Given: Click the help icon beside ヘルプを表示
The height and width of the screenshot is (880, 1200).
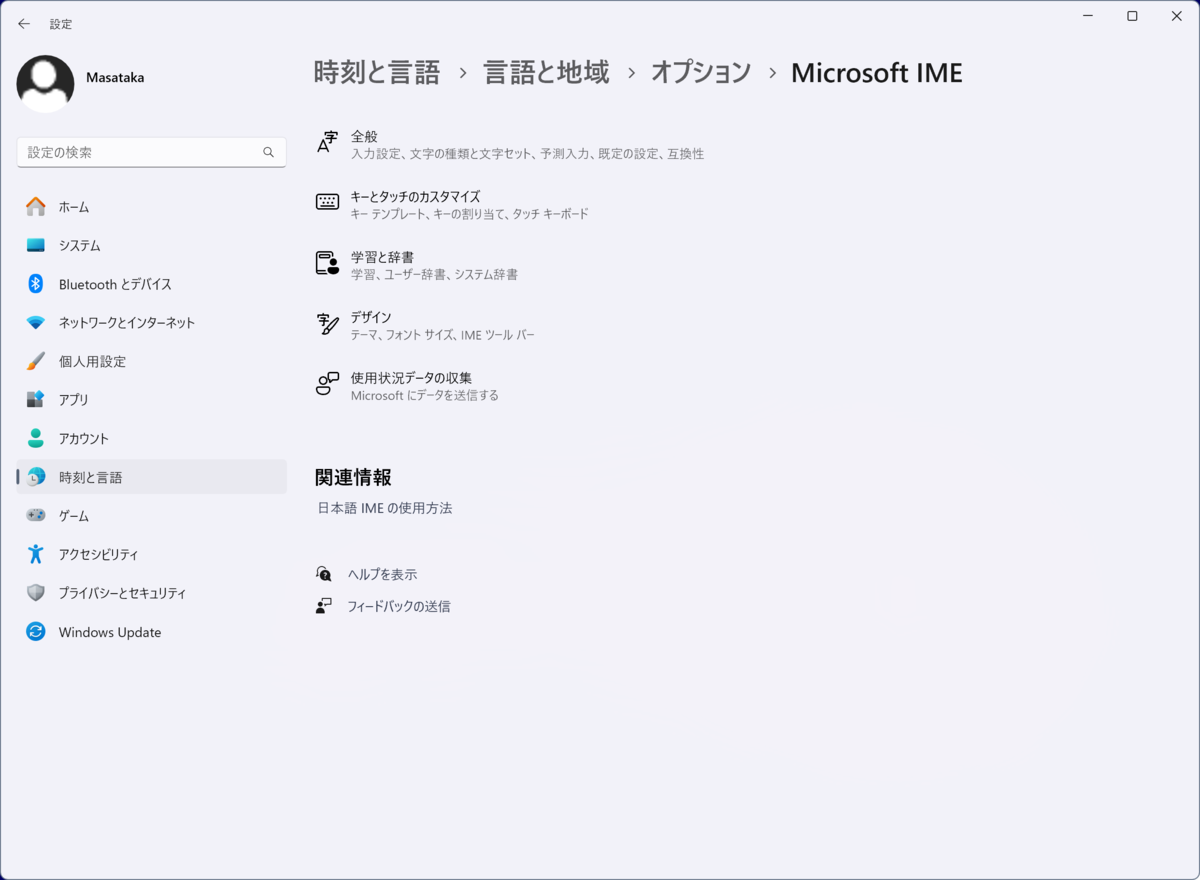Looking at the screenshot, I should tap(324, 574).
